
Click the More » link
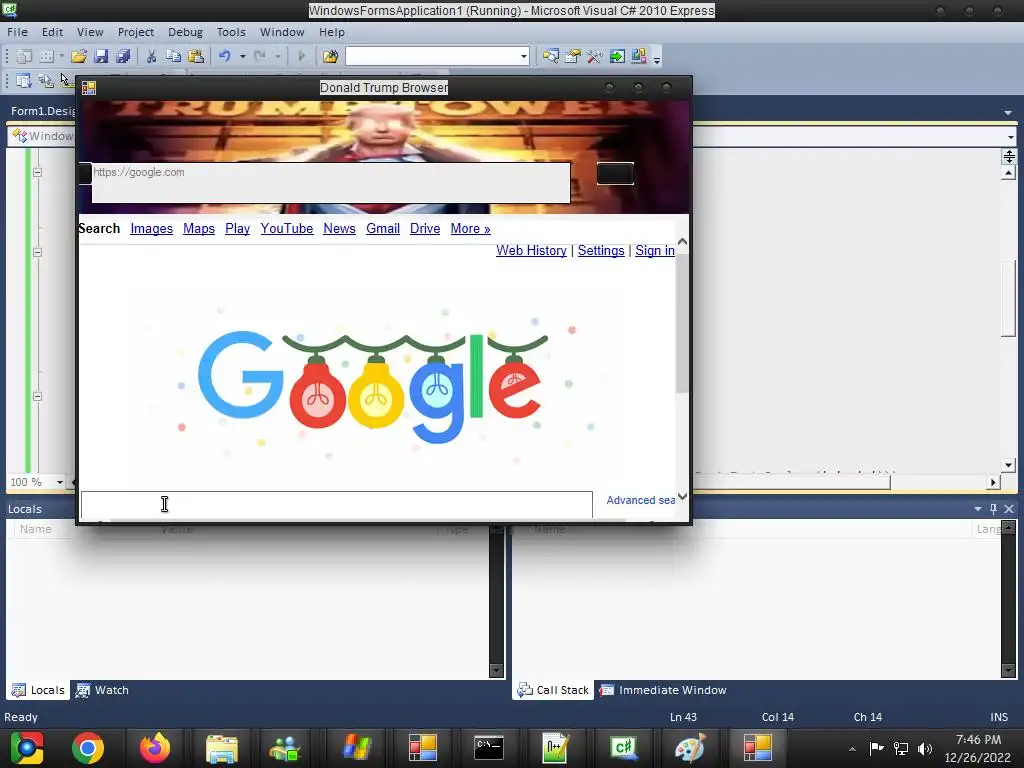coord(470,229)
